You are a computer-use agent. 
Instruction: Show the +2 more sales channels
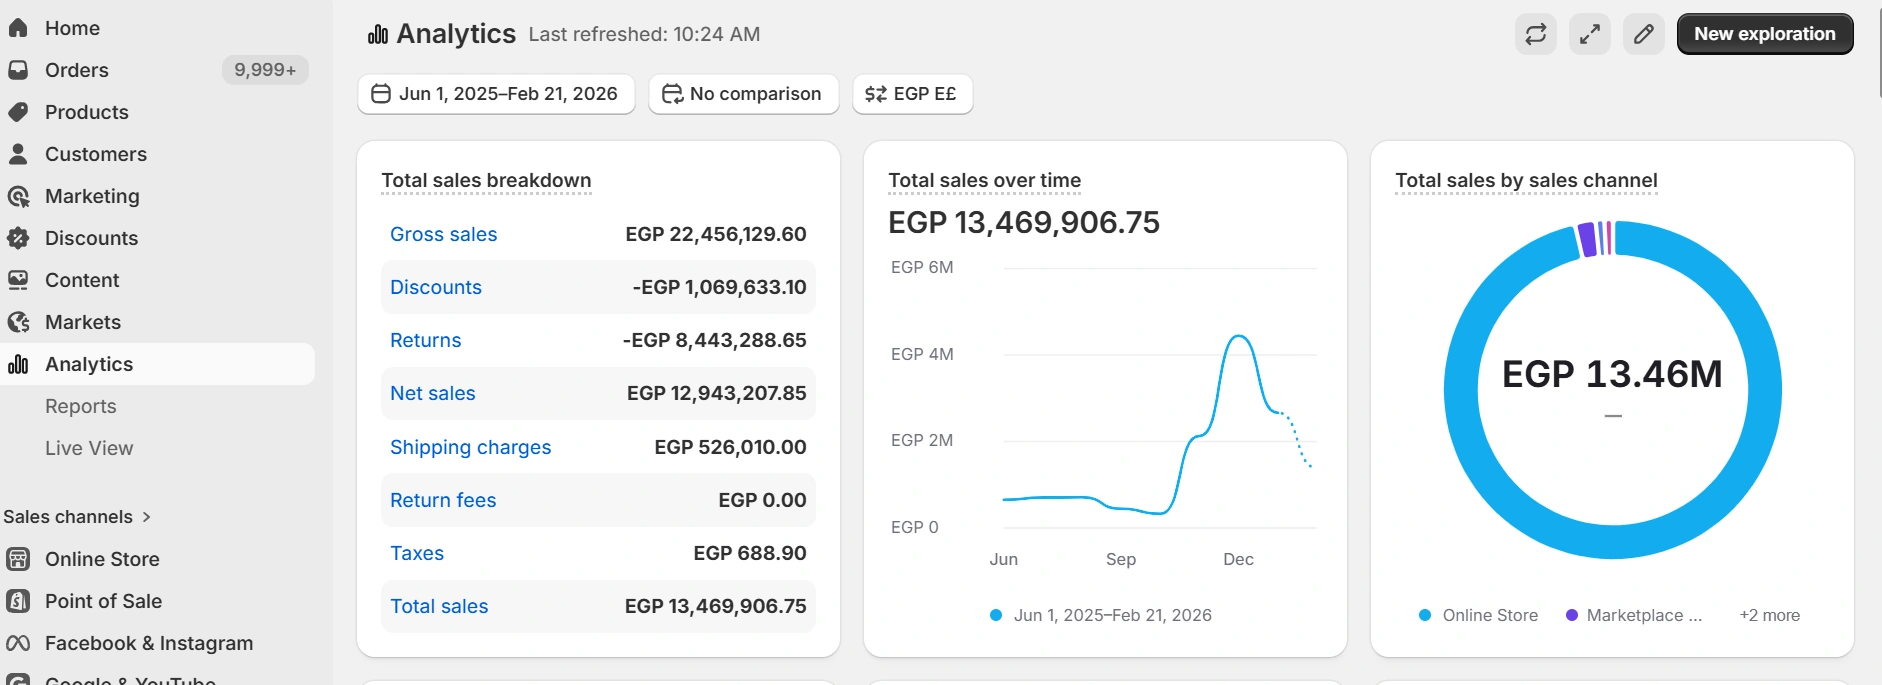click(x=1770, y=615)
